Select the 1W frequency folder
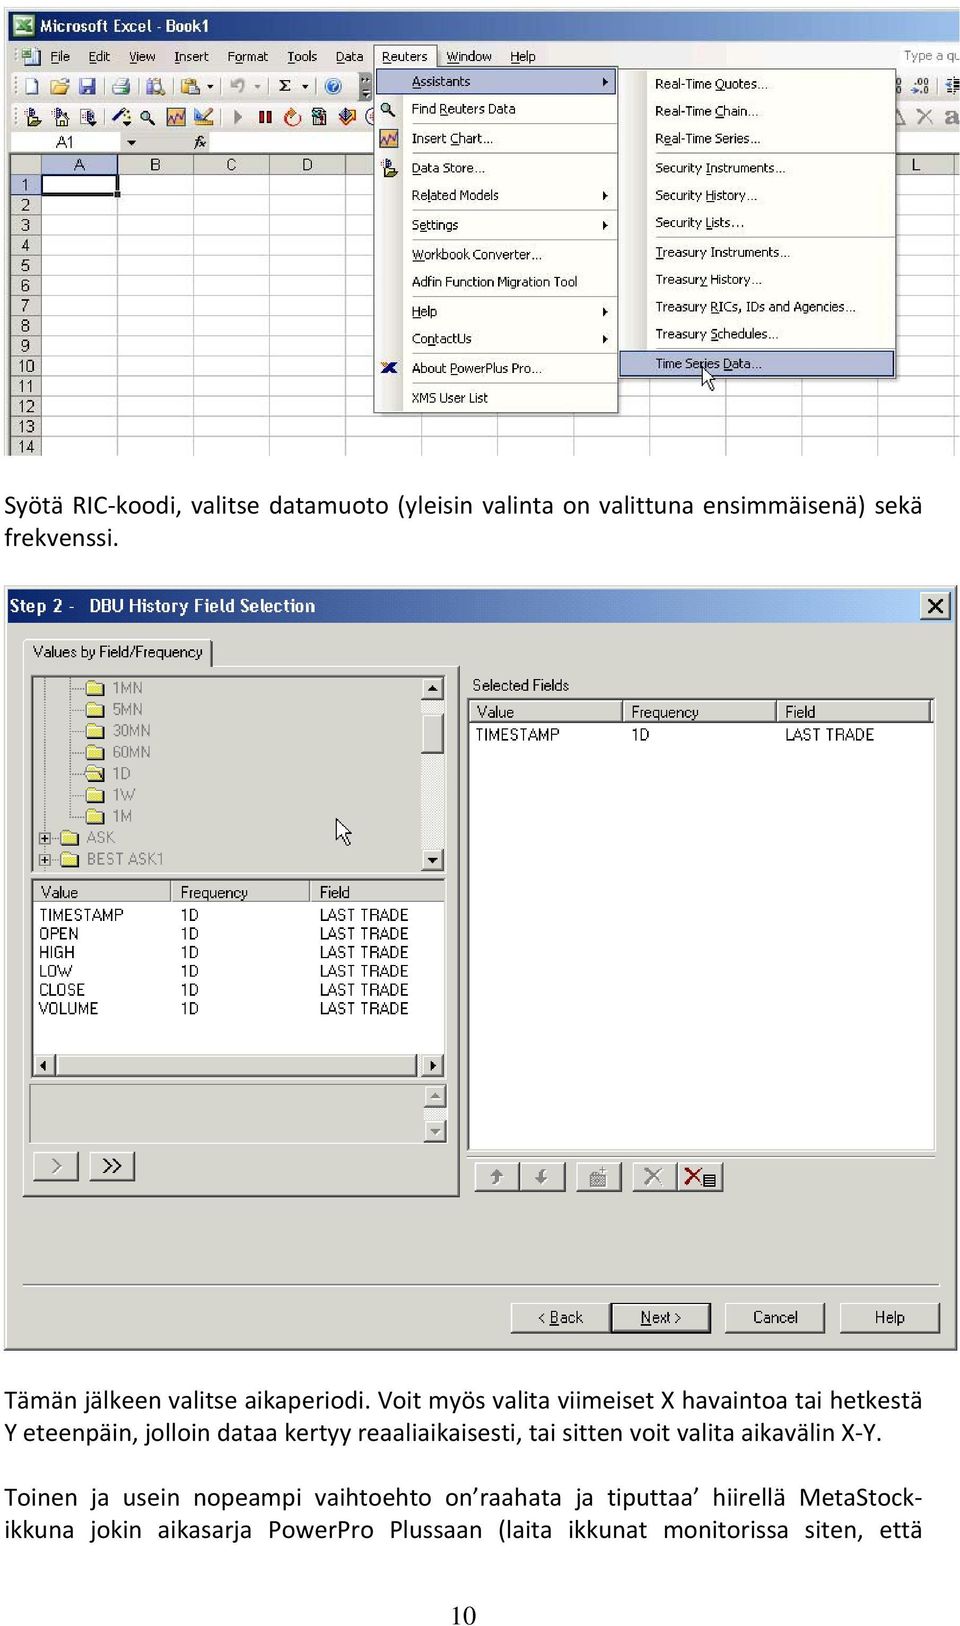The width and height of the screenshot is (960, 1626). coord(110,795)
